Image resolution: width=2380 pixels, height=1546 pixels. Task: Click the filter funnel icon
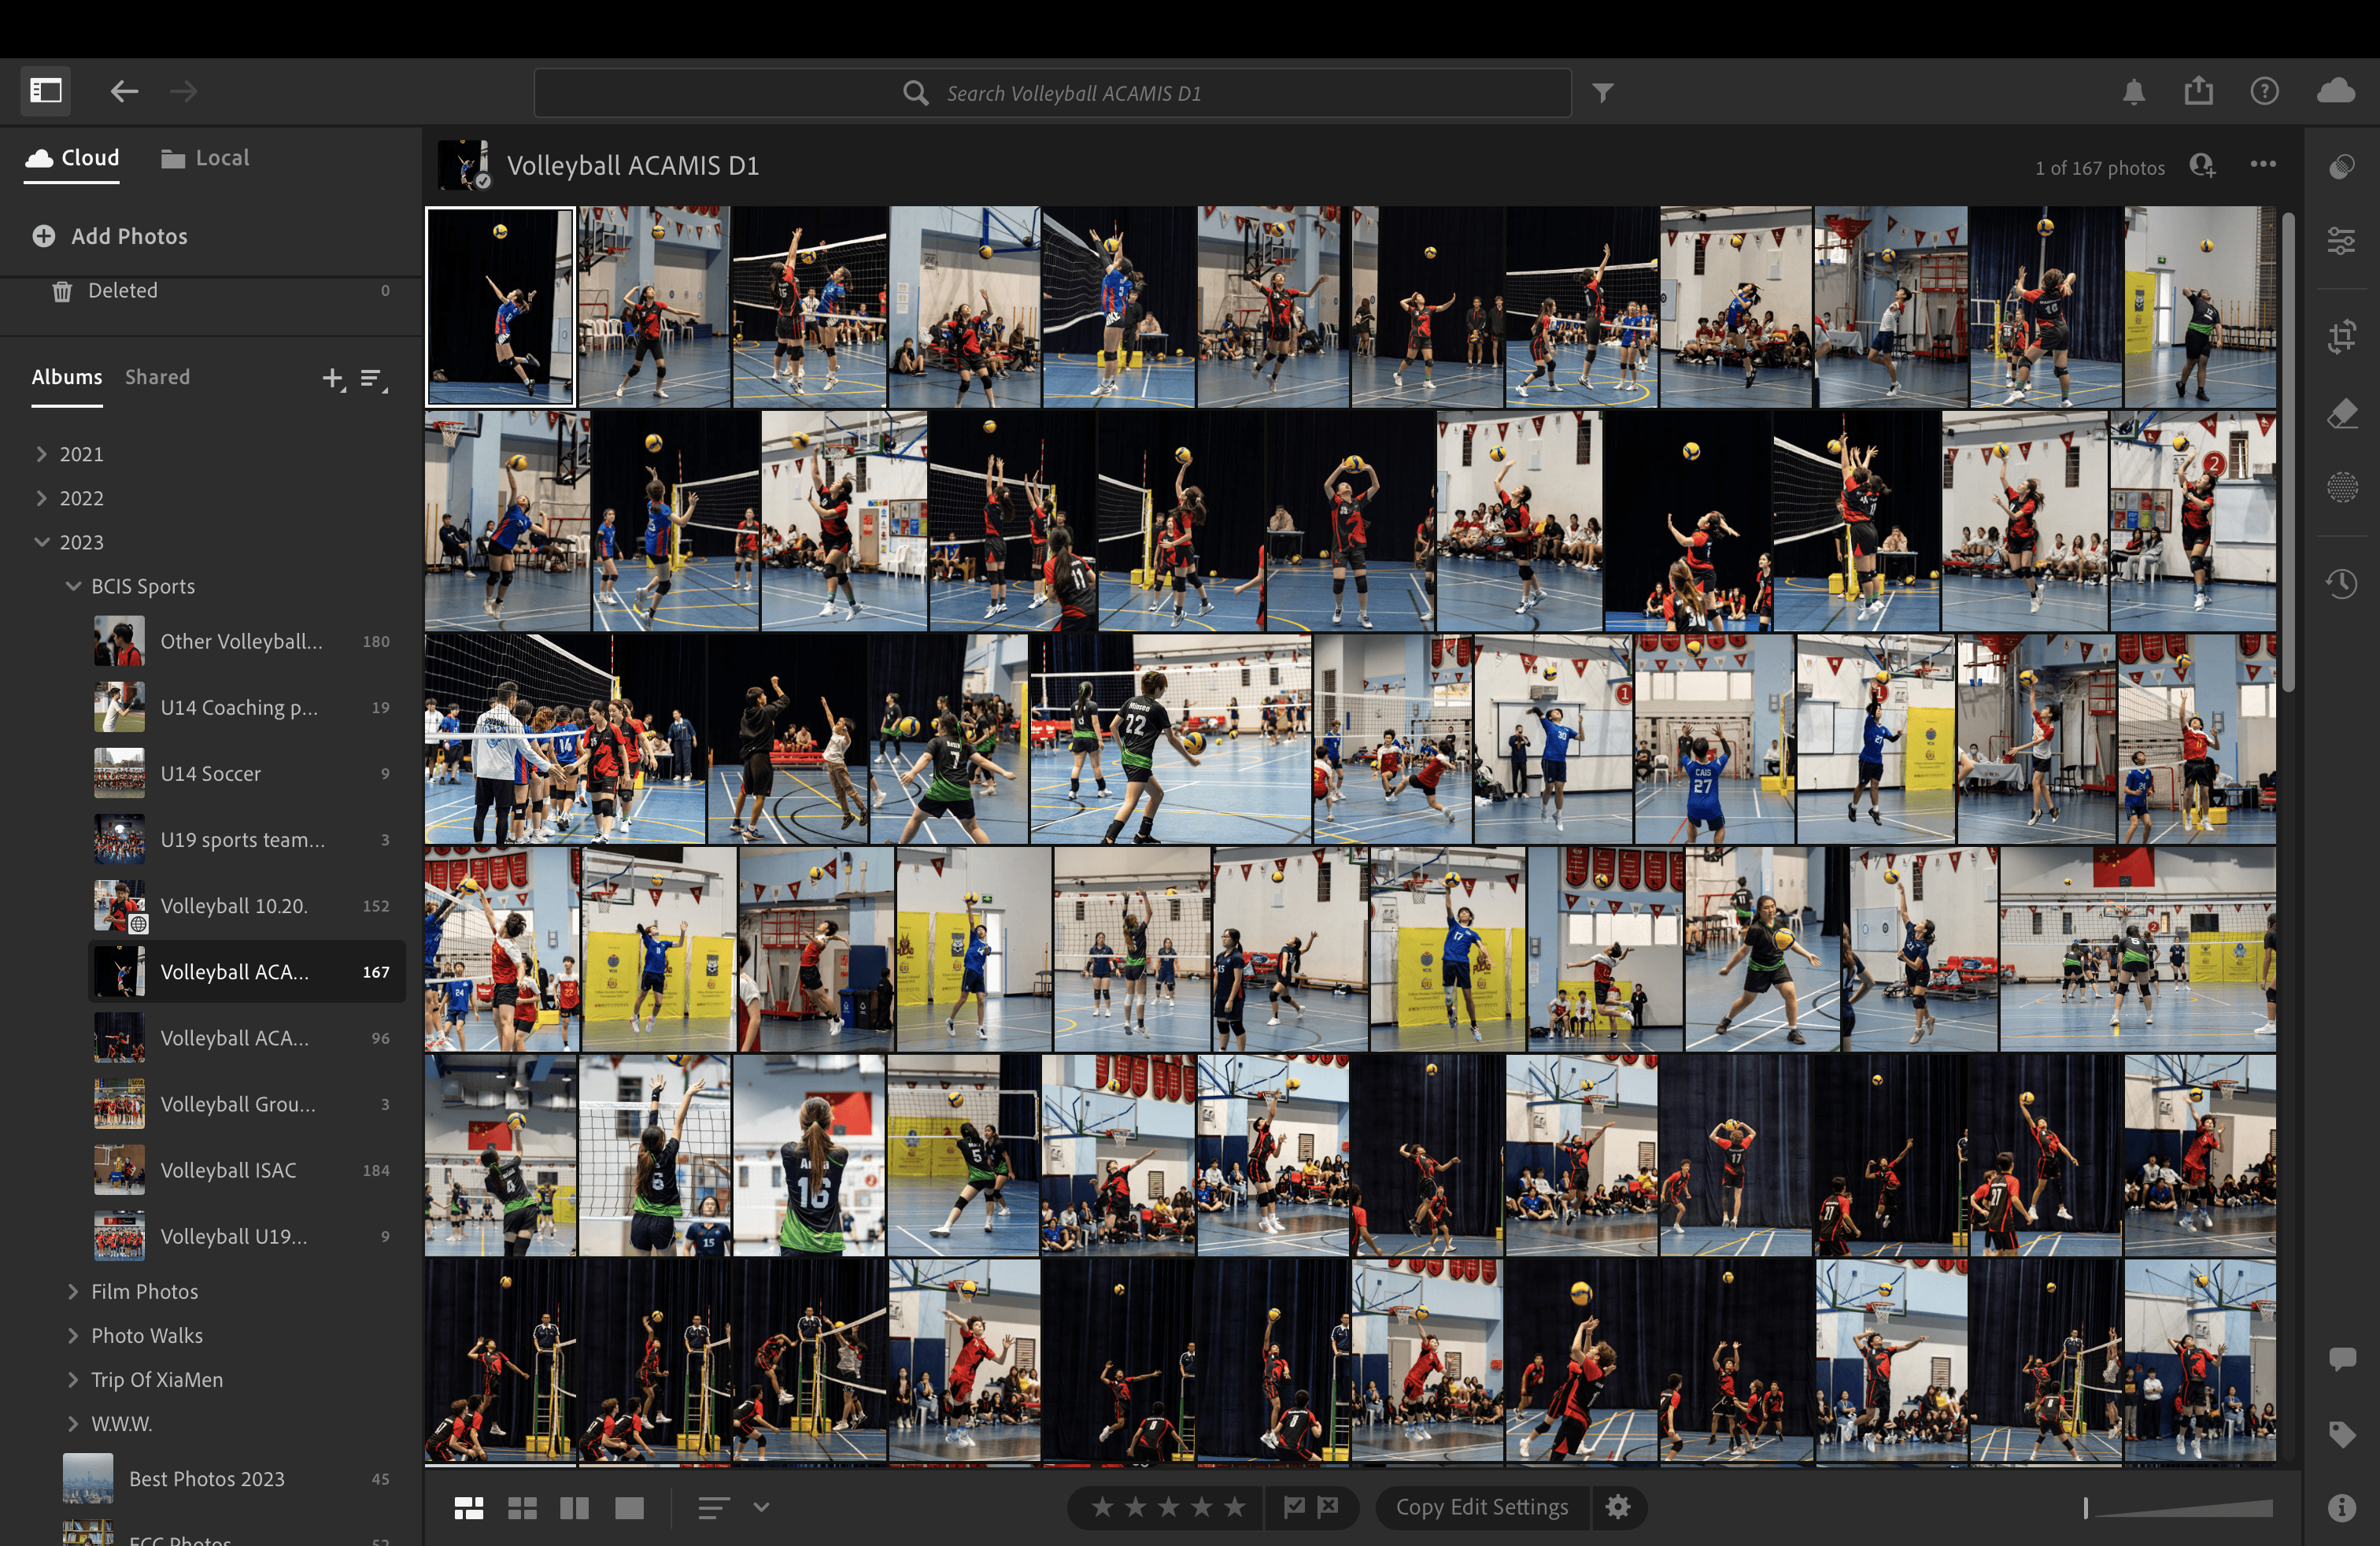click(1603, 93)
